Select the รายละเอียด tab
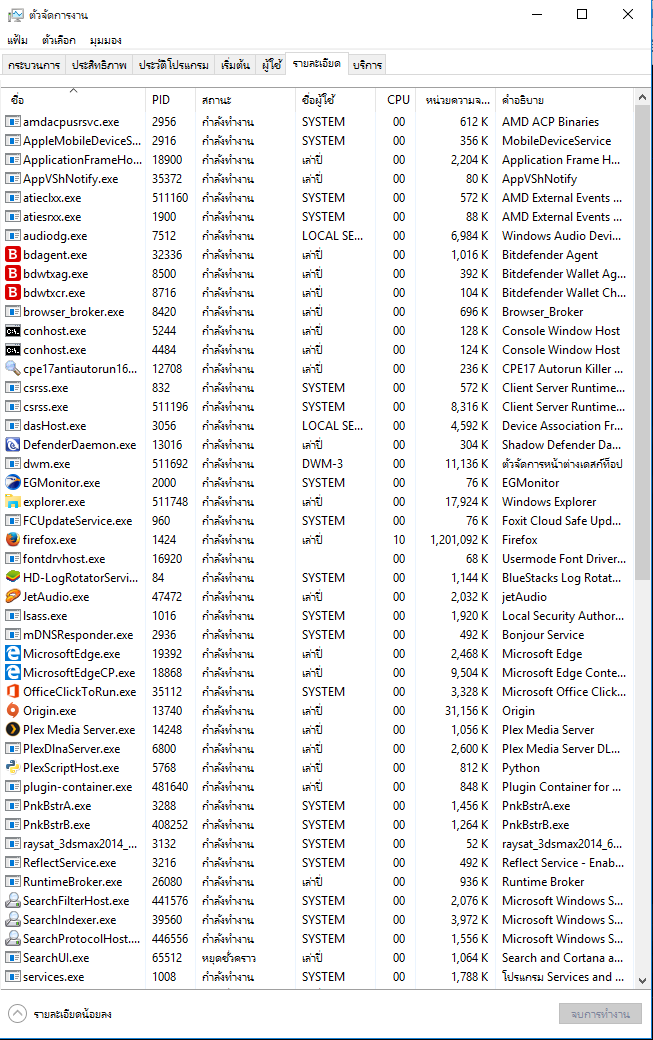This screenshot has width=653, height=1040. 317,64
